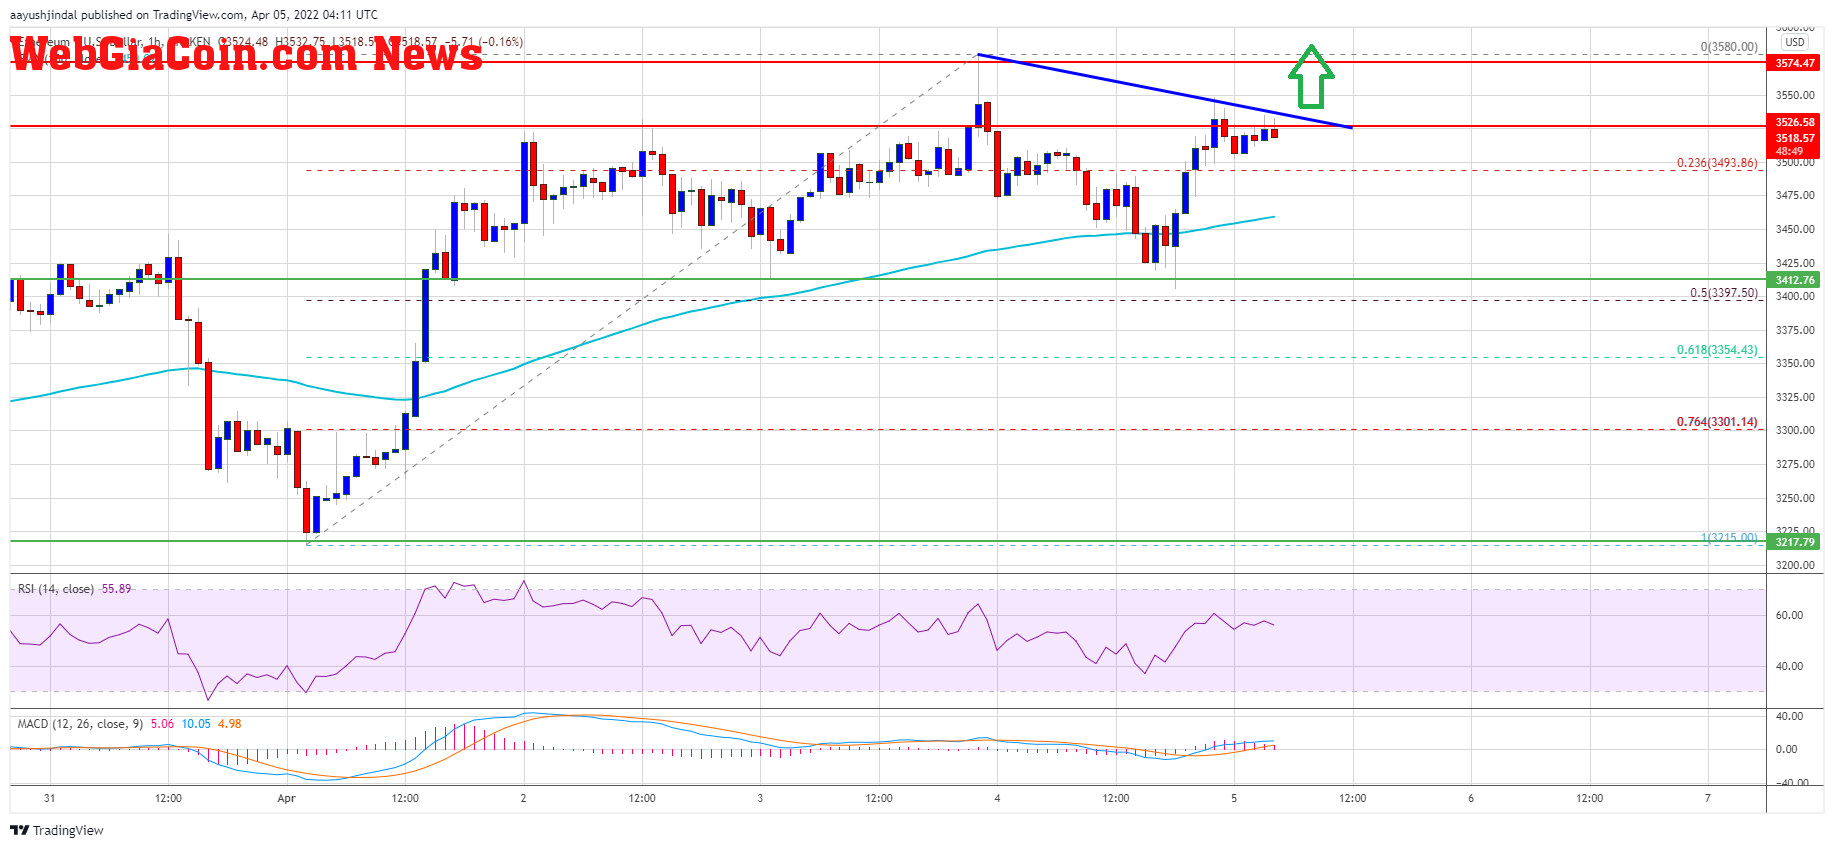Select the green 3217.79 support price label
Image resolution: width=1834 pixels, height=848 pixels.
(1795, 542)
